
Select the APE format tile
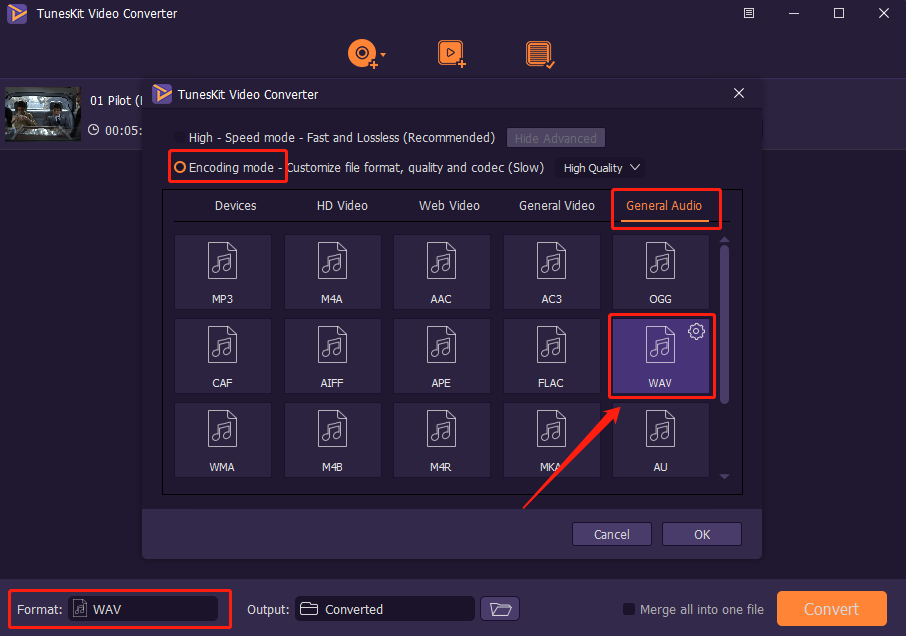(x=441, y=356)
